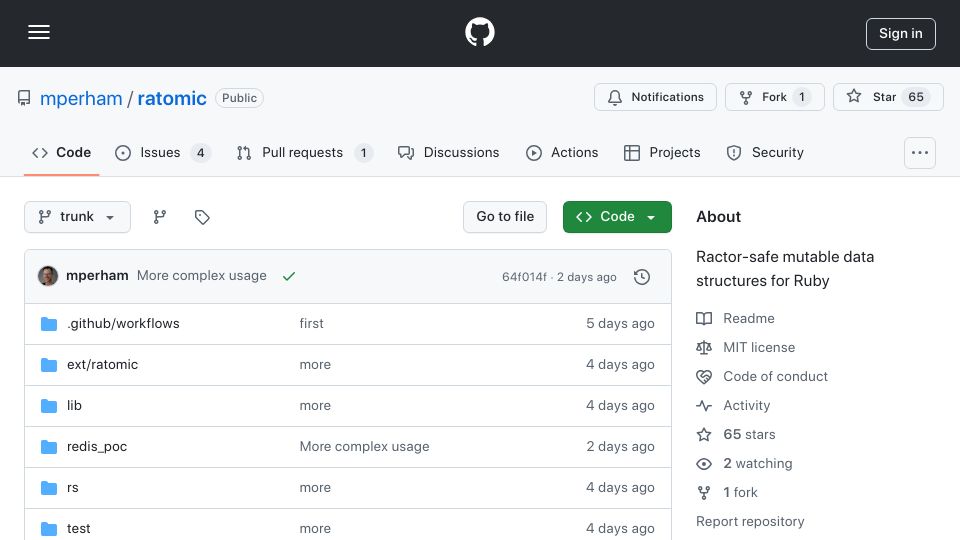Open the .github/workflows folder

(x=123, y=323)
